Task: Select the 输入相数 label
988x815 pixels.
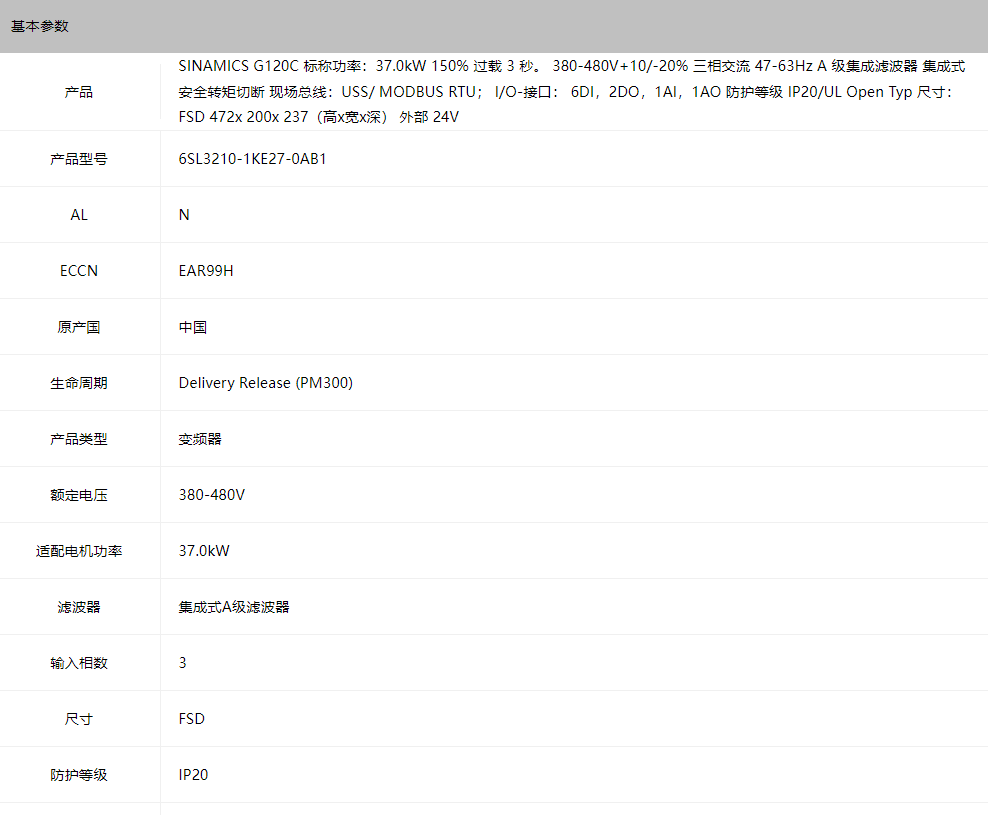Action: [x=79, y=663]
